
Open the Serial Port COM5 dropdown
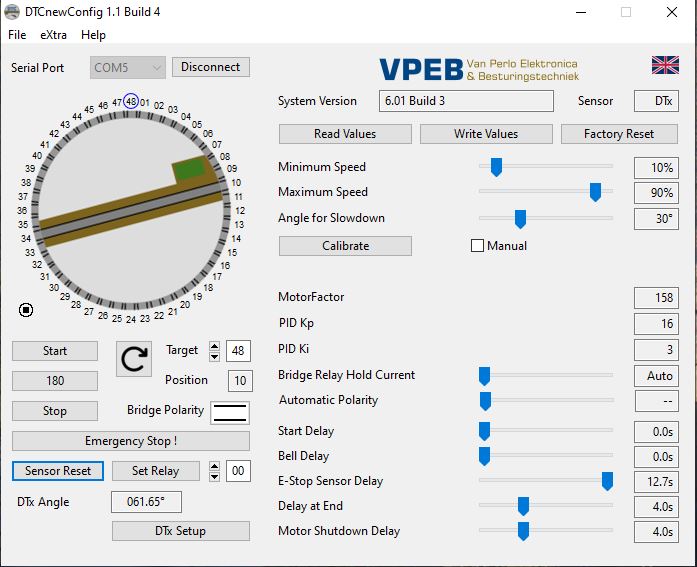127,67
